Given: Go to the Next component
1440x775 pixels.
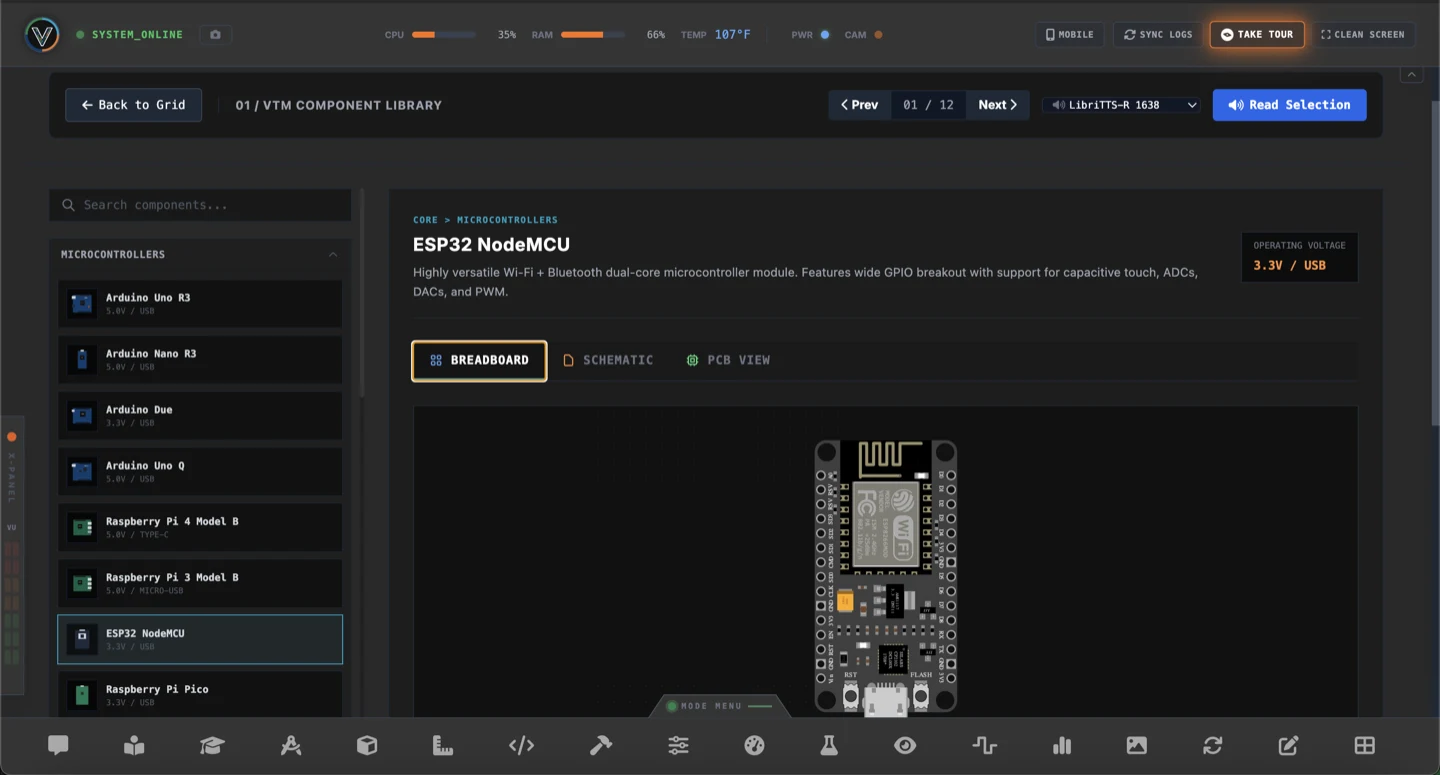Looking at the screenshot, I should click(x=998, y=105).
